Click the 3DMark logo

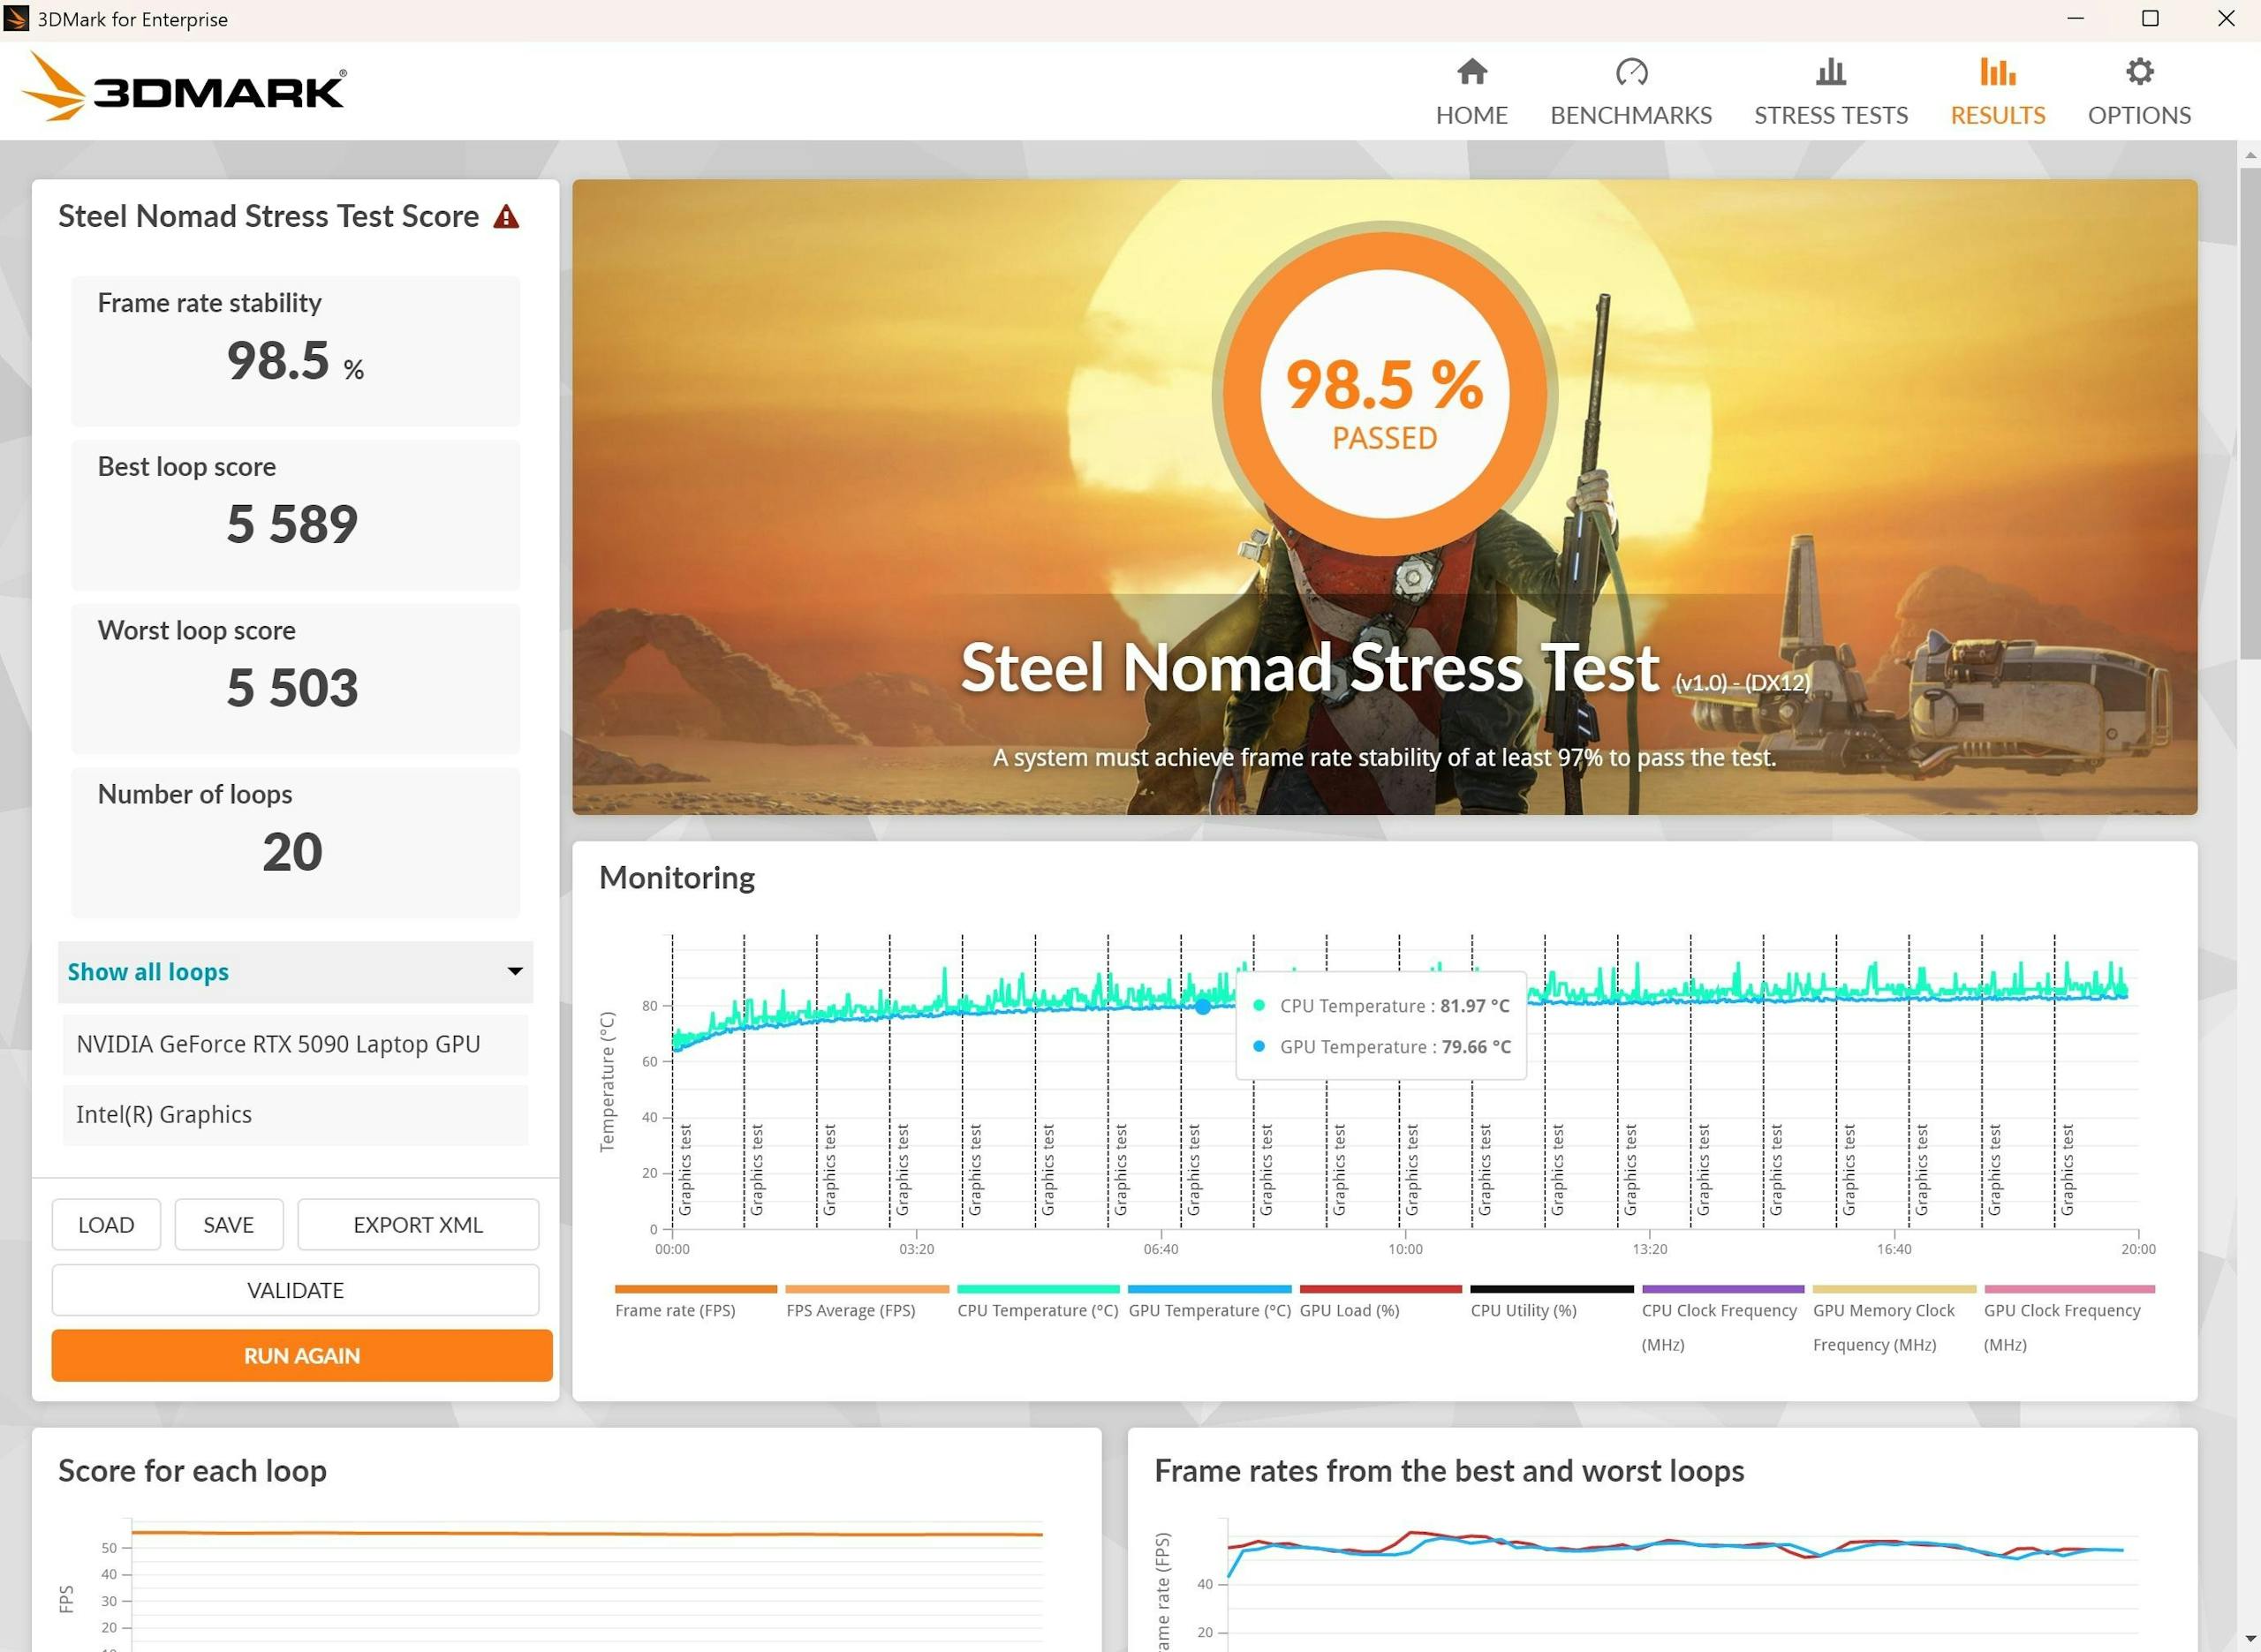pos(184,88)
